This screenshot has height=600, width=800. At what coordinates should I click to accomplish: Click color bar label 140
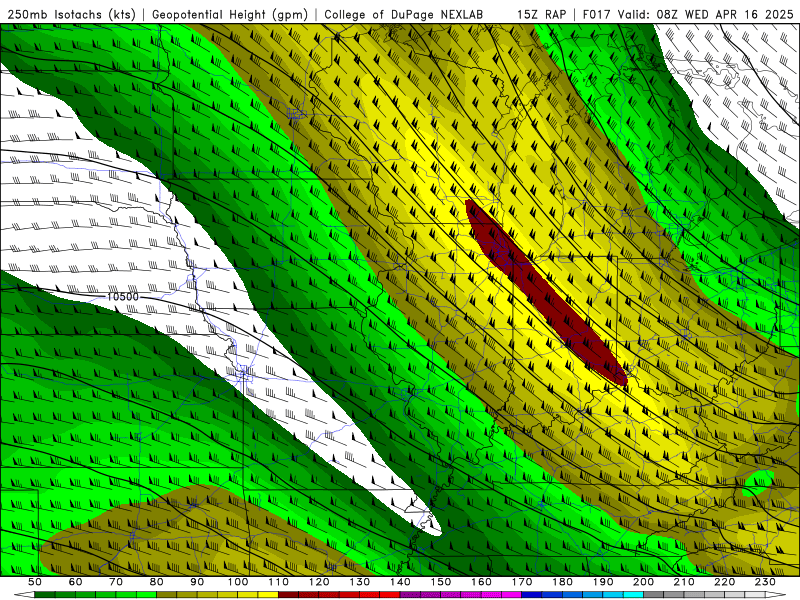coord(400,582)
